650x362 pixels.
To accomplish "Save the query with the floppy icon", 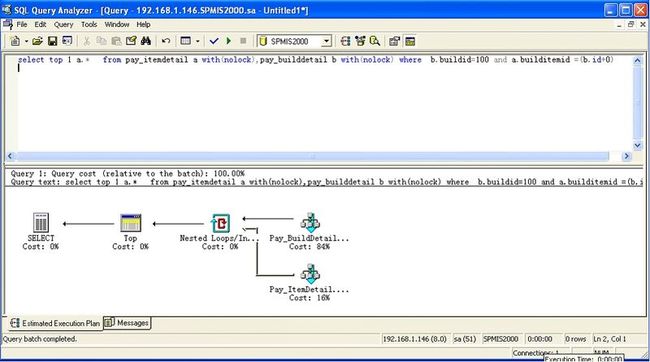I will [x=52, y=41].
